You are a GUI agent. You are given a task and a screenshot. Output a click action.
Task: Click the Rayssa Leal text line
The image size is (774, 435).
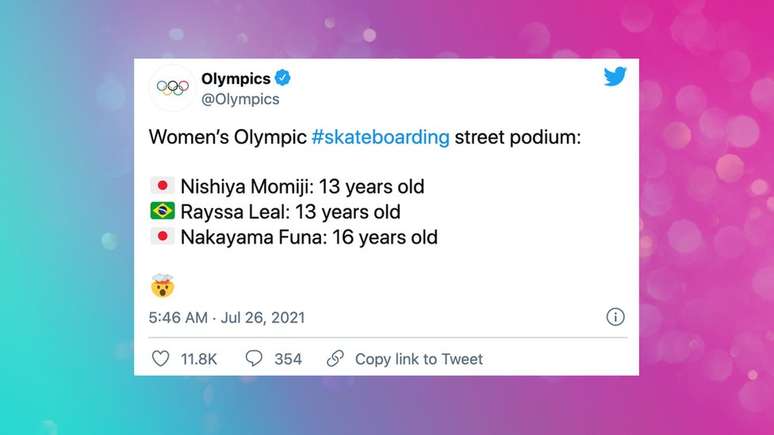tap(290, 212)
